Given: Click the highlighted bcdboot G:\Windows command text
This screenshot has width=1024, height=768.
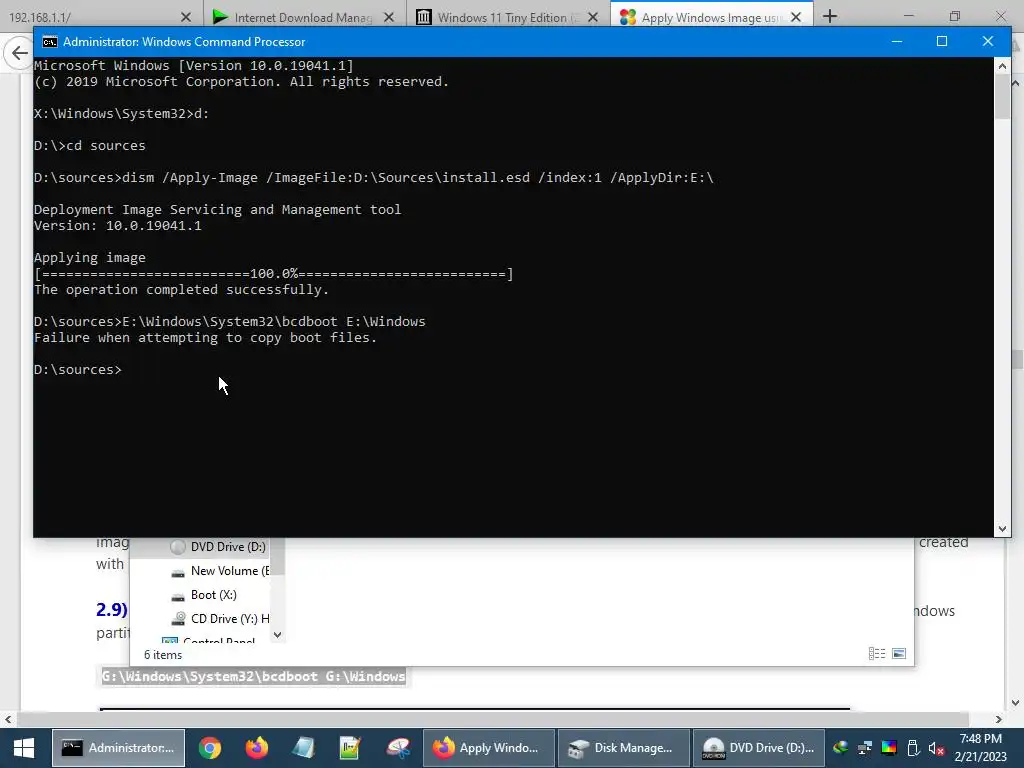Looking at the screenshot, I should 253,677.
